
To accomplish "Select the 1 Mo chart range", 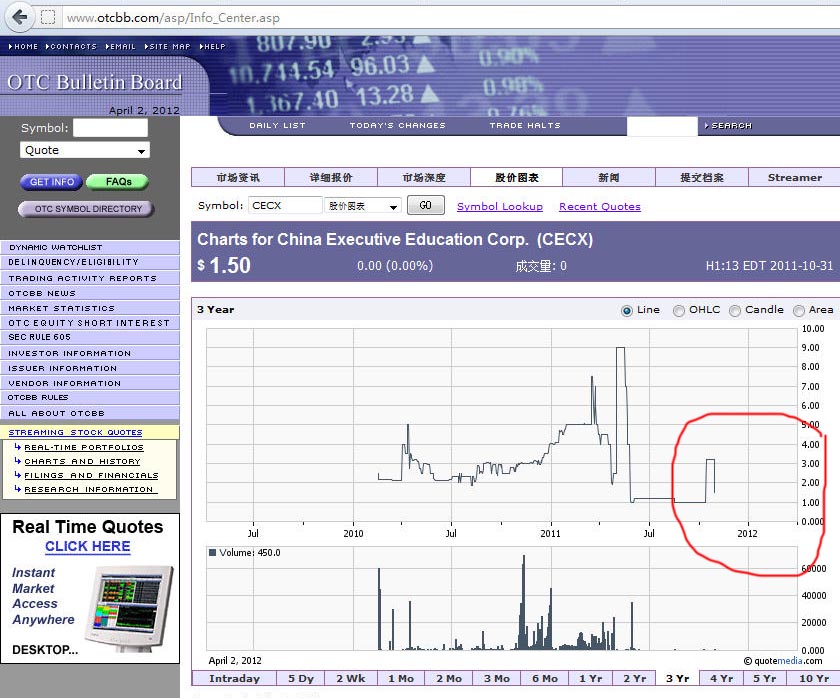I will click(x=401, y=678).
